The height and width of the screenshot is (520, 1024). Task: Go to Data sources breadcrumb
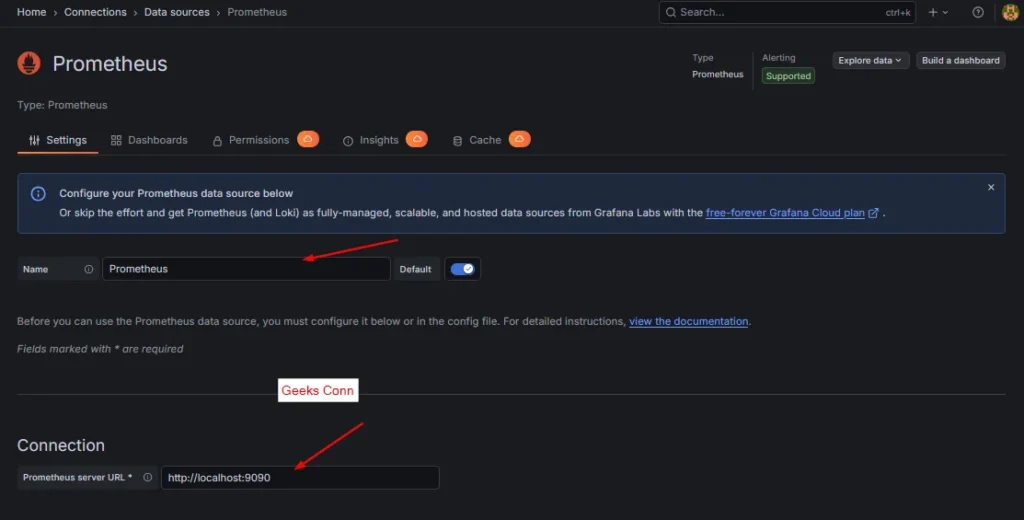coord(177,12)
